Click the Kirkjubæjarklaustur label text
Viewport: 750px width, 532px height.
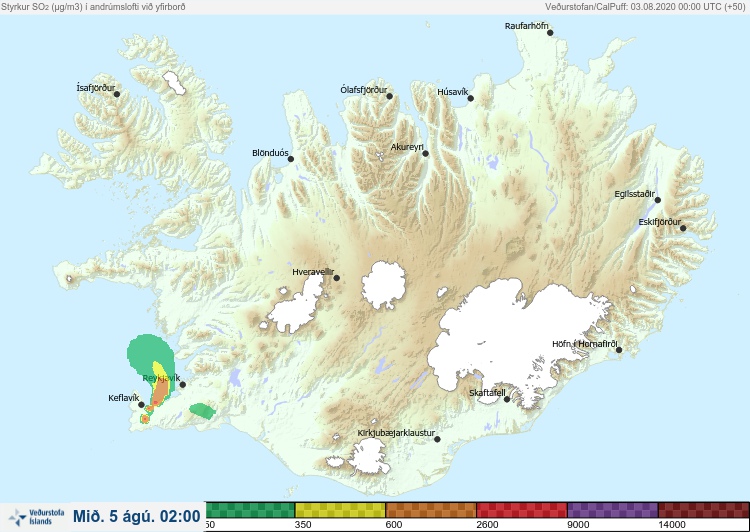pos(396,433)
